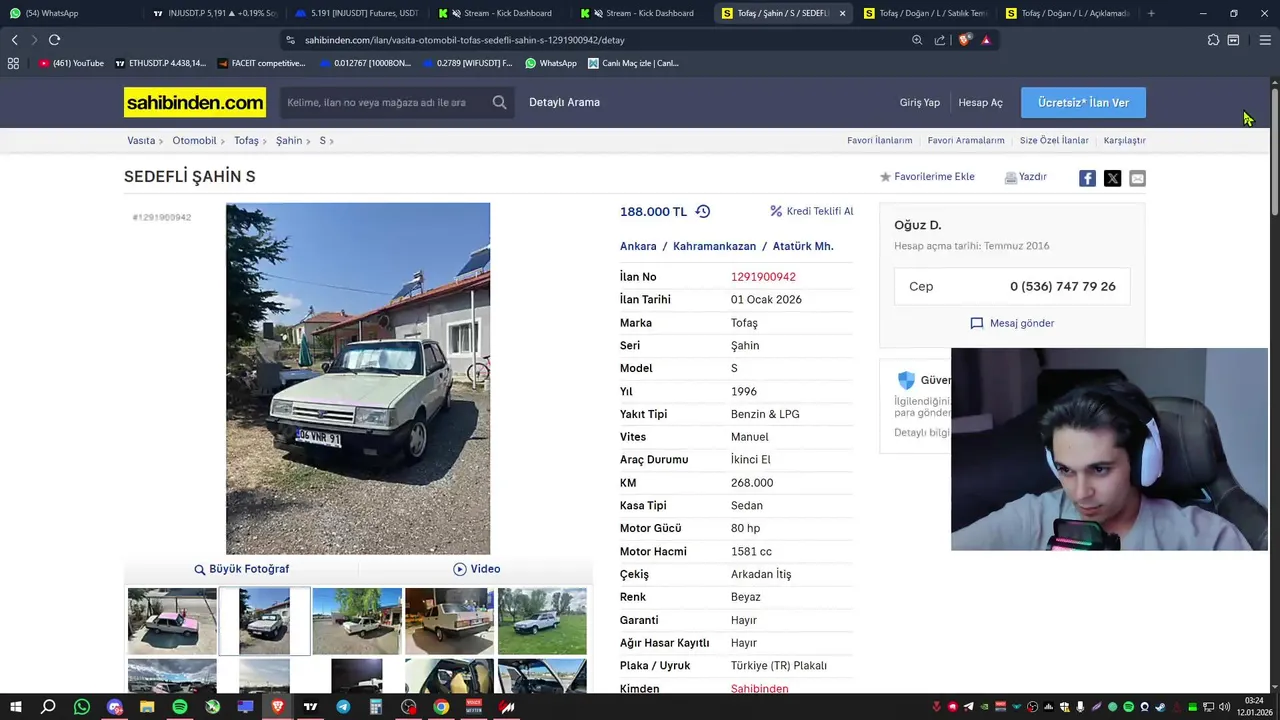Open the ETHUSDT.P bookmark

160,63
